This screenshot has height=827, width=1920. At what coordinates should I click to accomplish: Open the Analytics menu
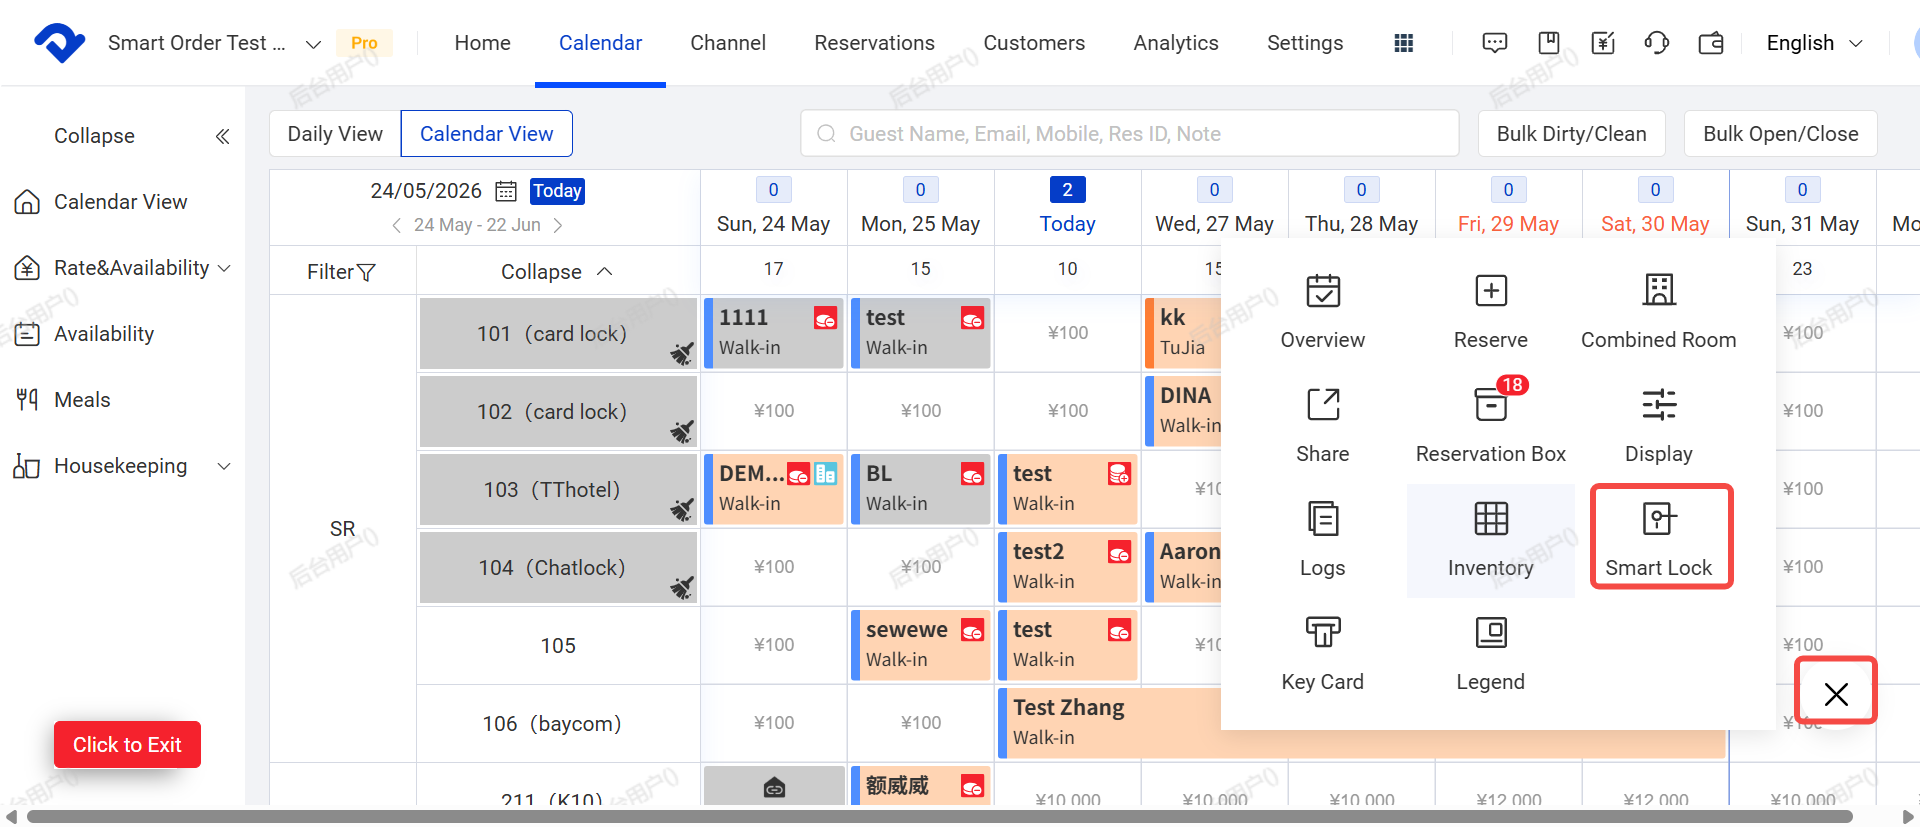pos(1176,43)
